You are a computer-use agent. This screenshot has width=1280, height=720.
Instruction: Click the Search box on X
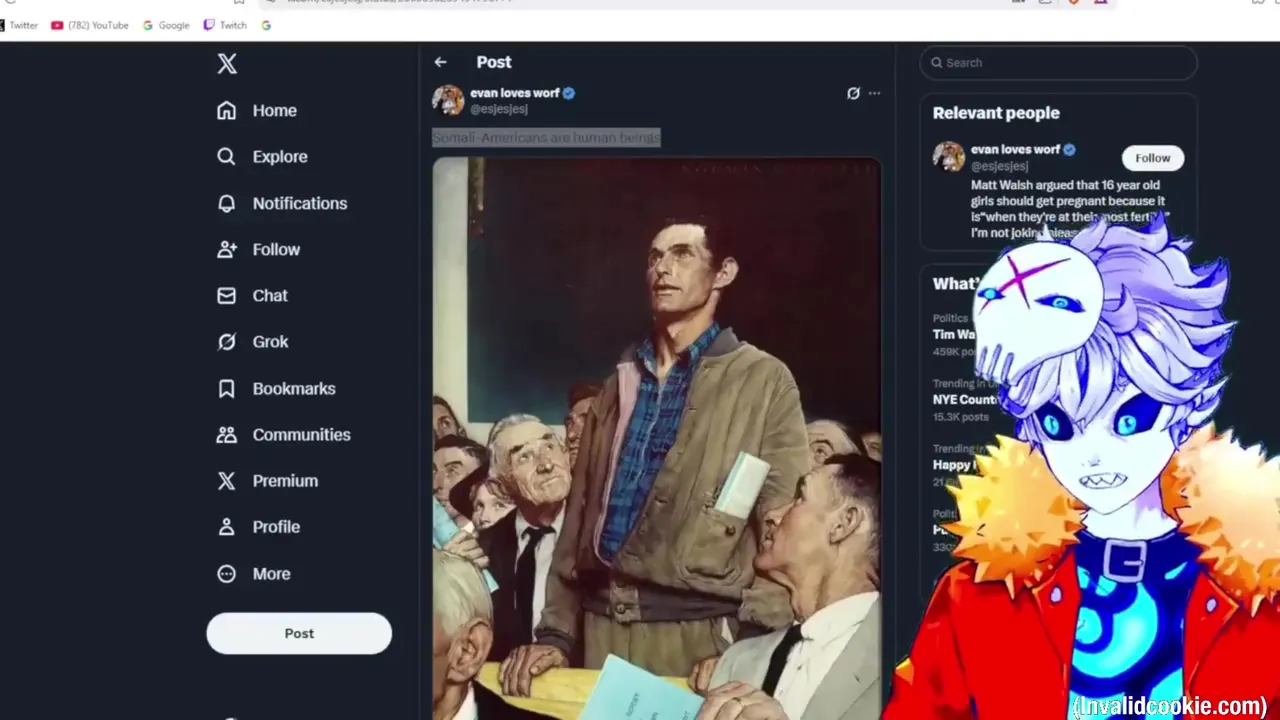(1058, 62)
